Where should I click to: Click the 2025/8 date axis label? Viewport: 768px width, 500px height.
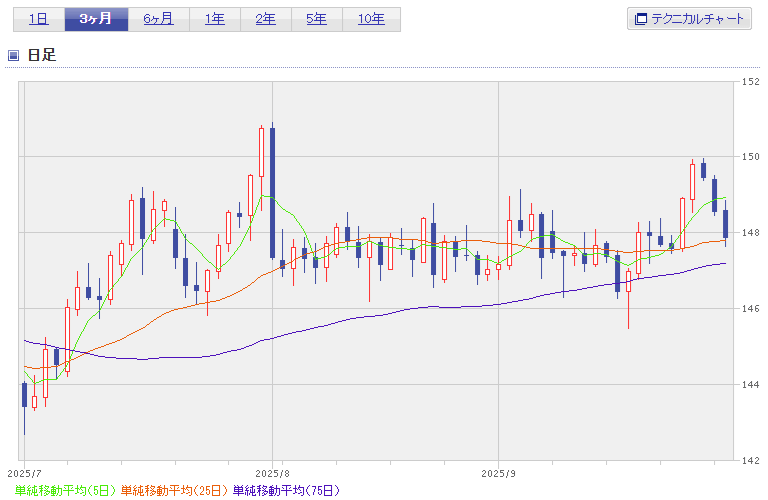(272, 471)
